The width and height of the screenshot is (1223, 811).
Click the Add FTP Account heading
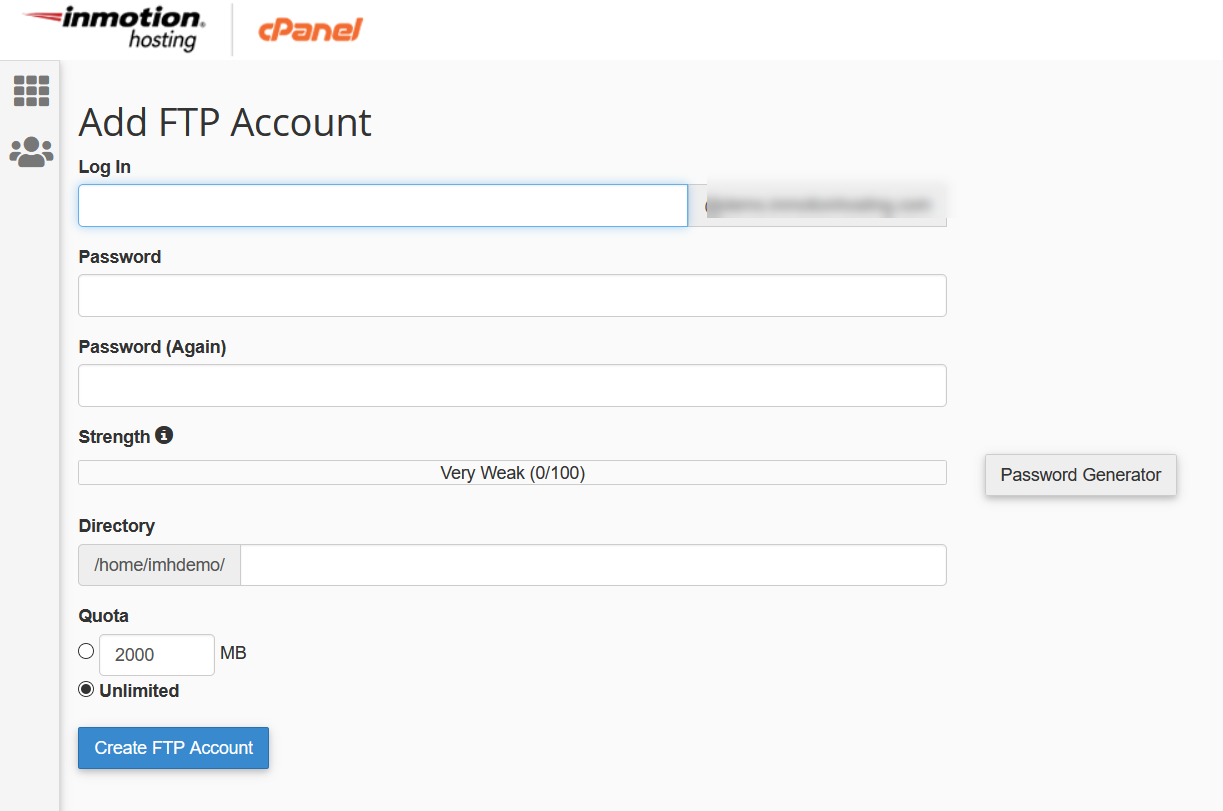click(x=225, y=123)
